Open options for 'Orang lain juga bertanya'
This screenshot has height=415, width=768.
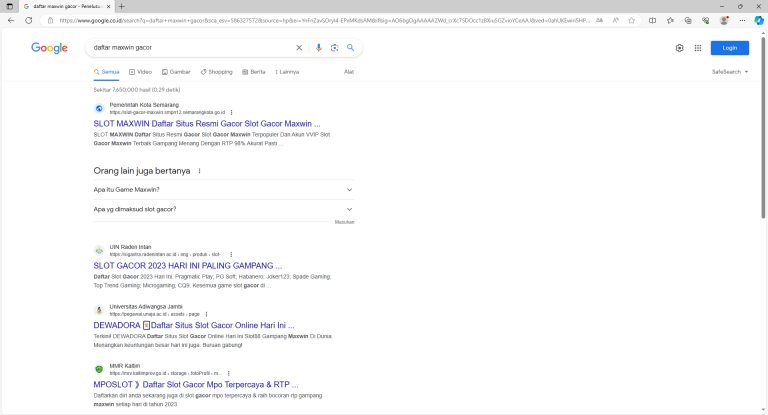point(199,171)
